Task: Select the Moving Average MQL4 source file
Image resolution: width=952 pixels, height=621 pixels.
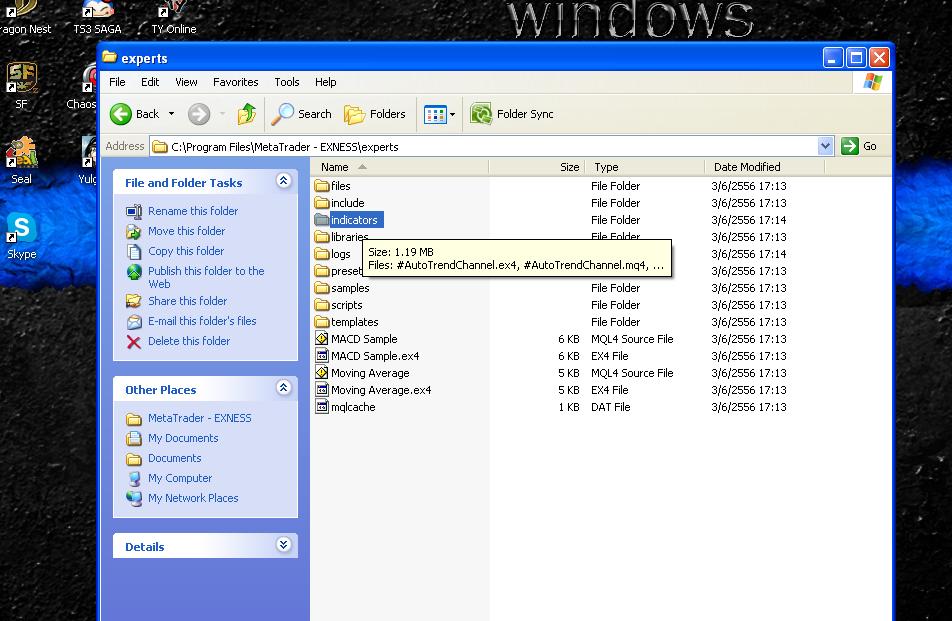Action: (362, 373)
